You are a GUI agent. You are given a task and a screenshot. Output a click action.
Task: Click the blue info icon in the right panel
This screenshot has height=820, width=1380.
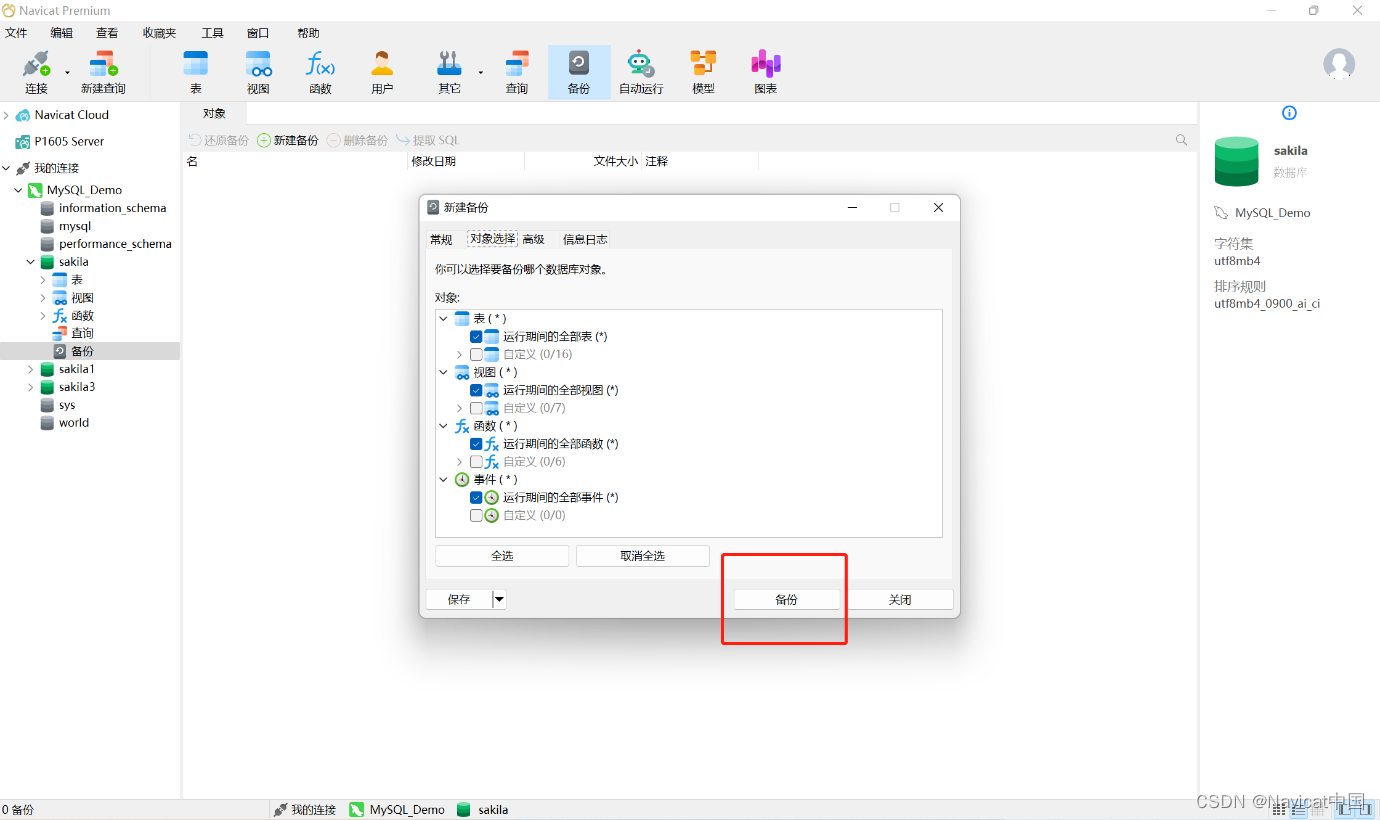pos(1289,113)
